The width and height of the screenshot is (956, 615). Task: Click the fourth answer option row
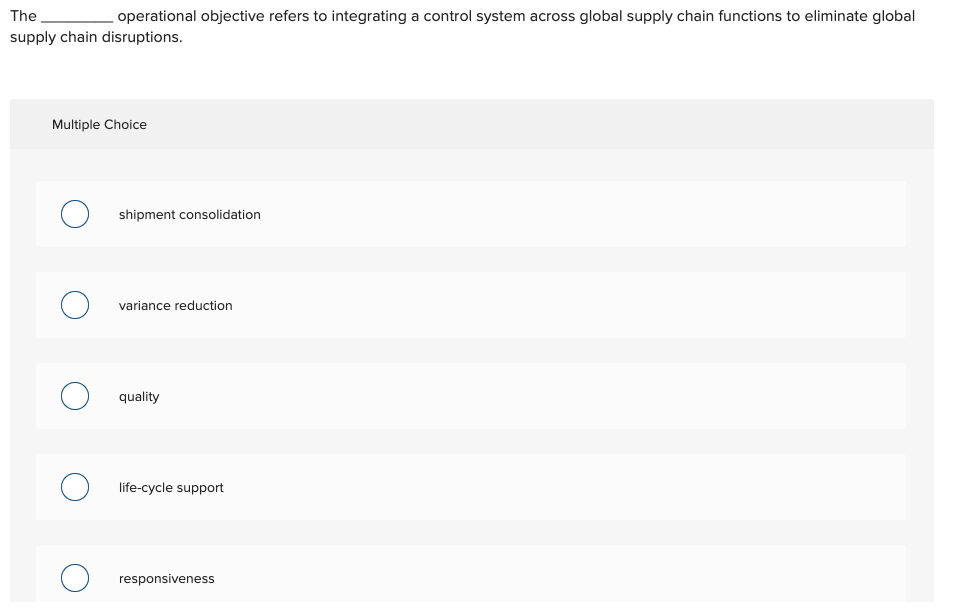(470, 487)
